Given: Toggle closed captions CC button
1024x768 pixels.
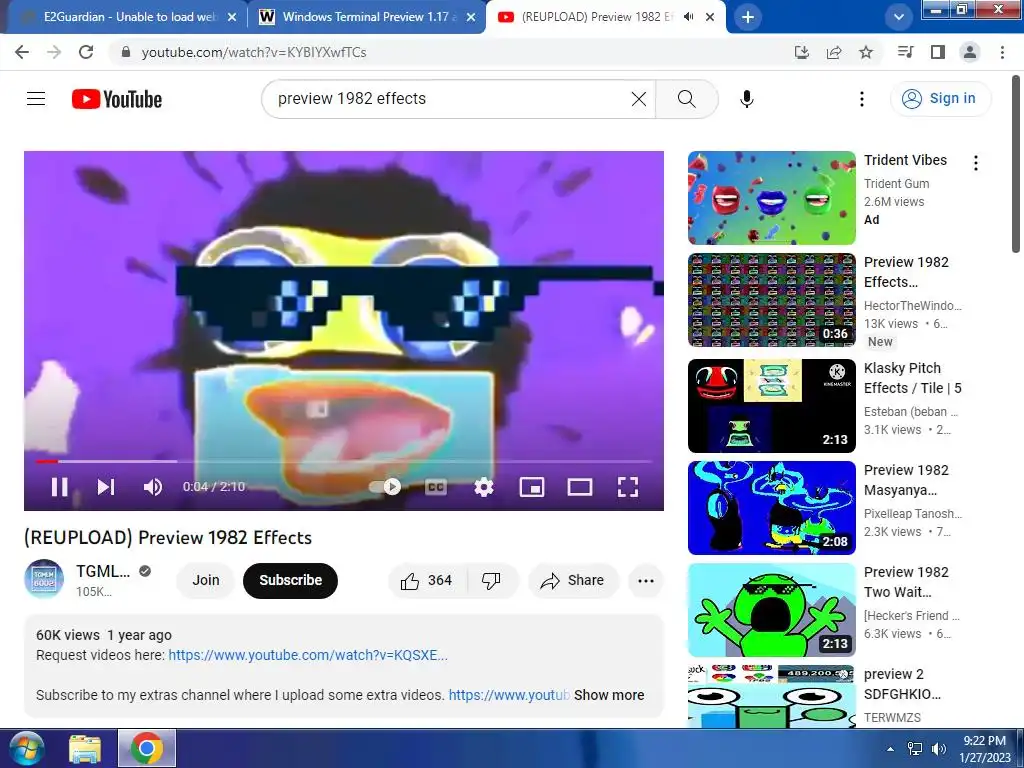Looking at the screenshot, I should point(436,487).
